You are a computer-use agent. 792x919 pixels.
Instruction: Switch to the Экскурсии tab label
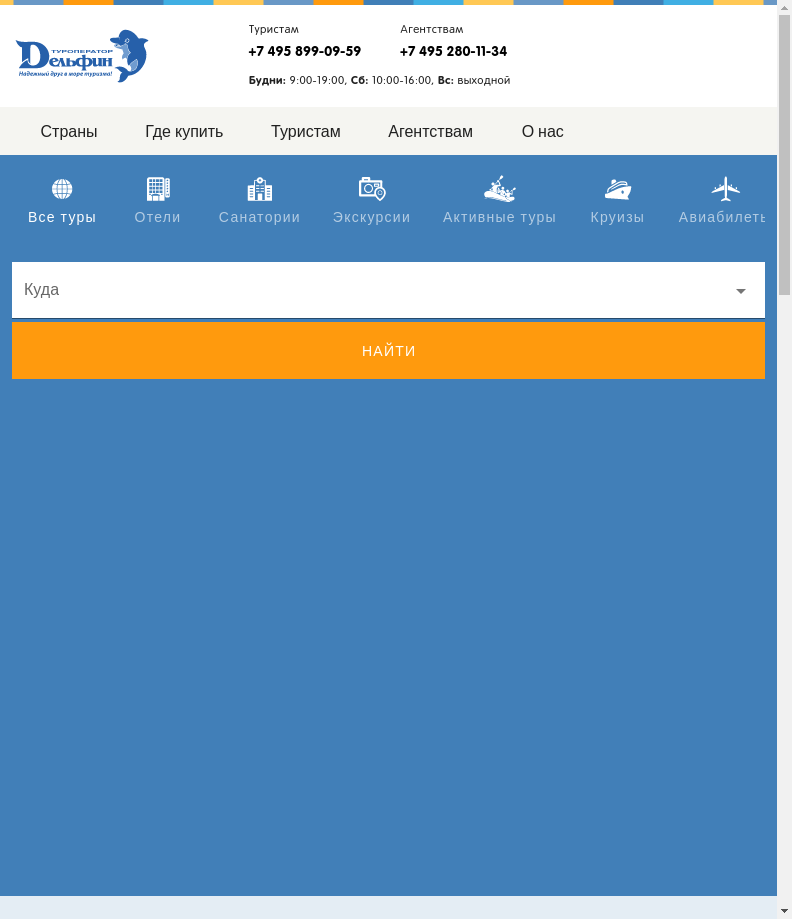372,217
